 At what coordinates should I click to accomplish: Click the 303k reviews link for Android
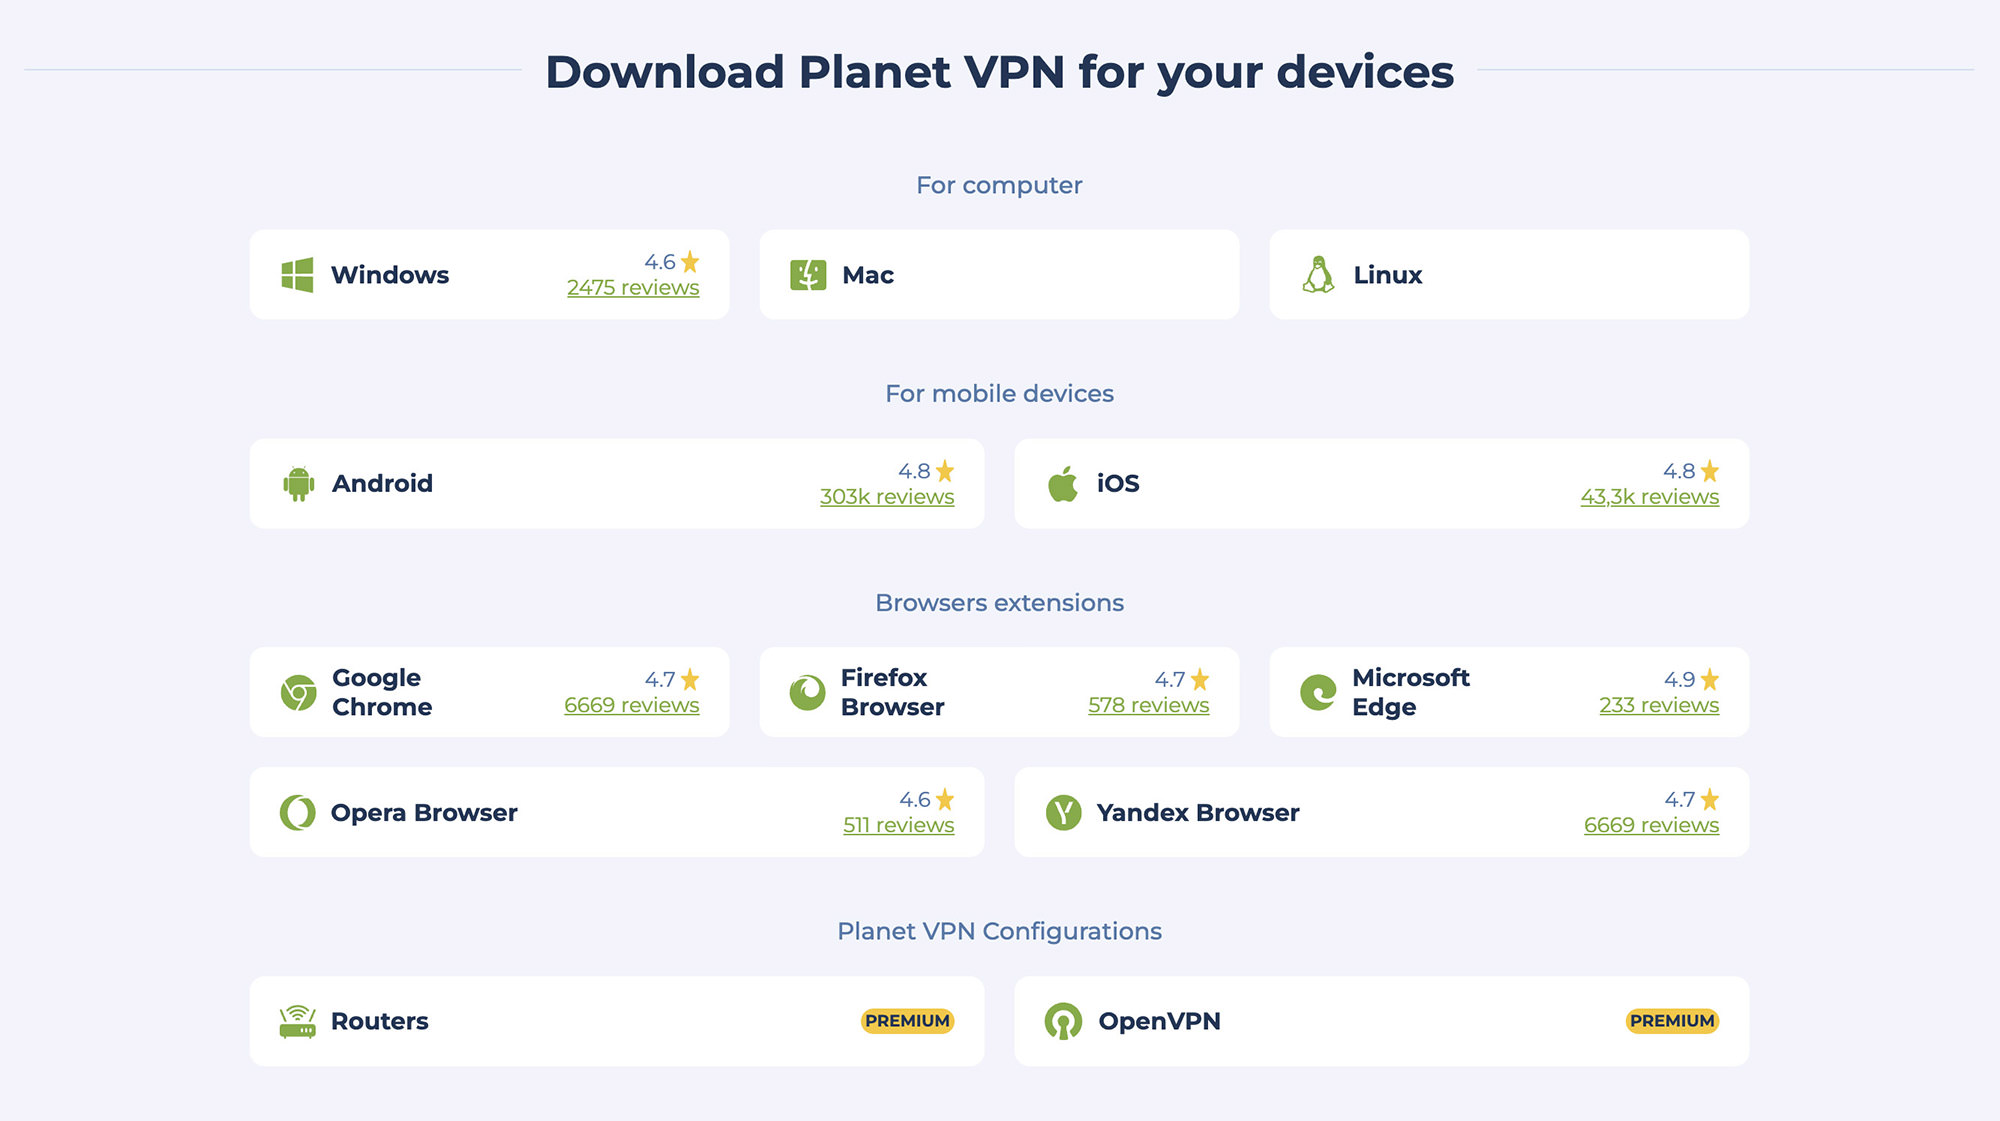[x=886, y=497]
